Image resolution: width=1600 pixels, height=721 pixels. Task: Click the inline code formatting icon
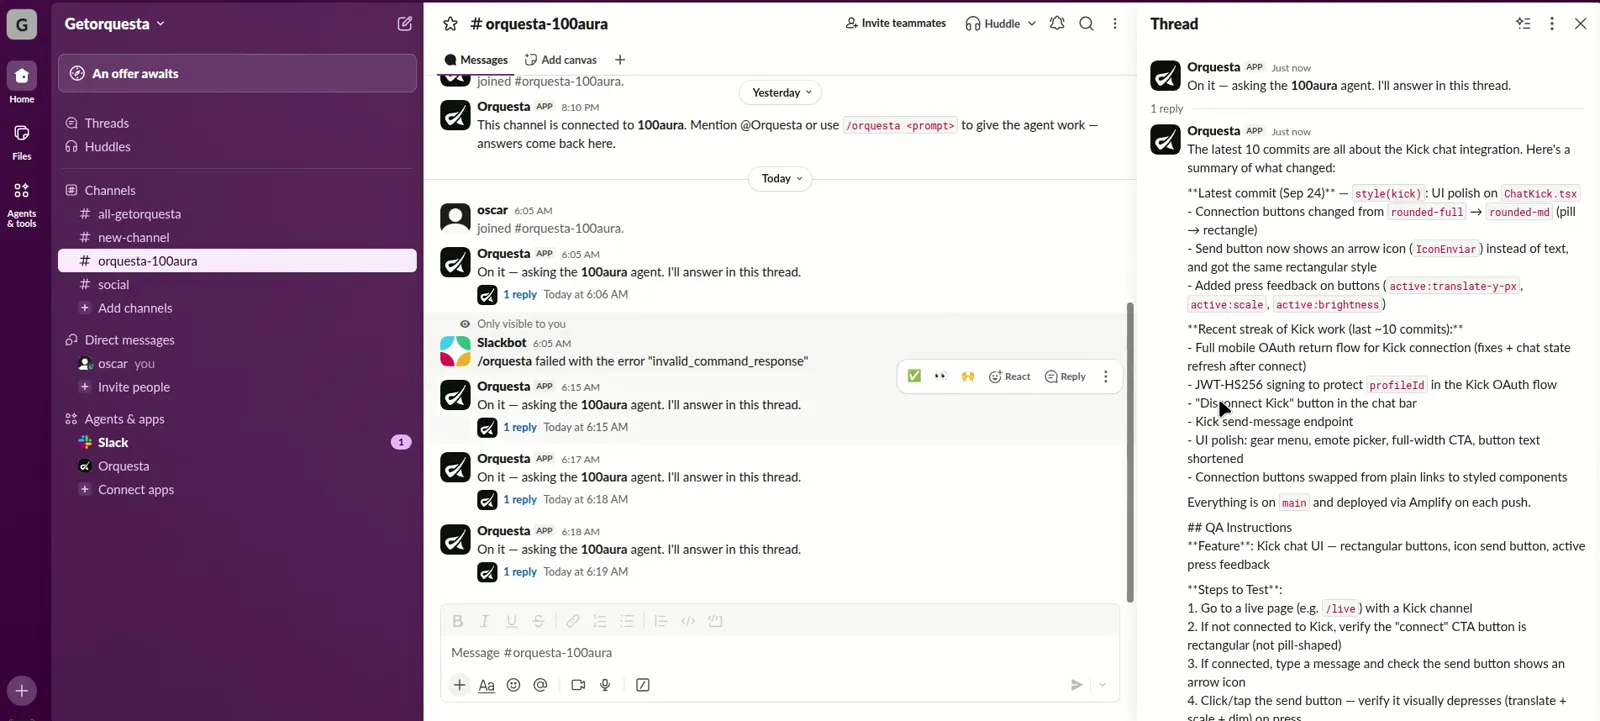(688, 621)
